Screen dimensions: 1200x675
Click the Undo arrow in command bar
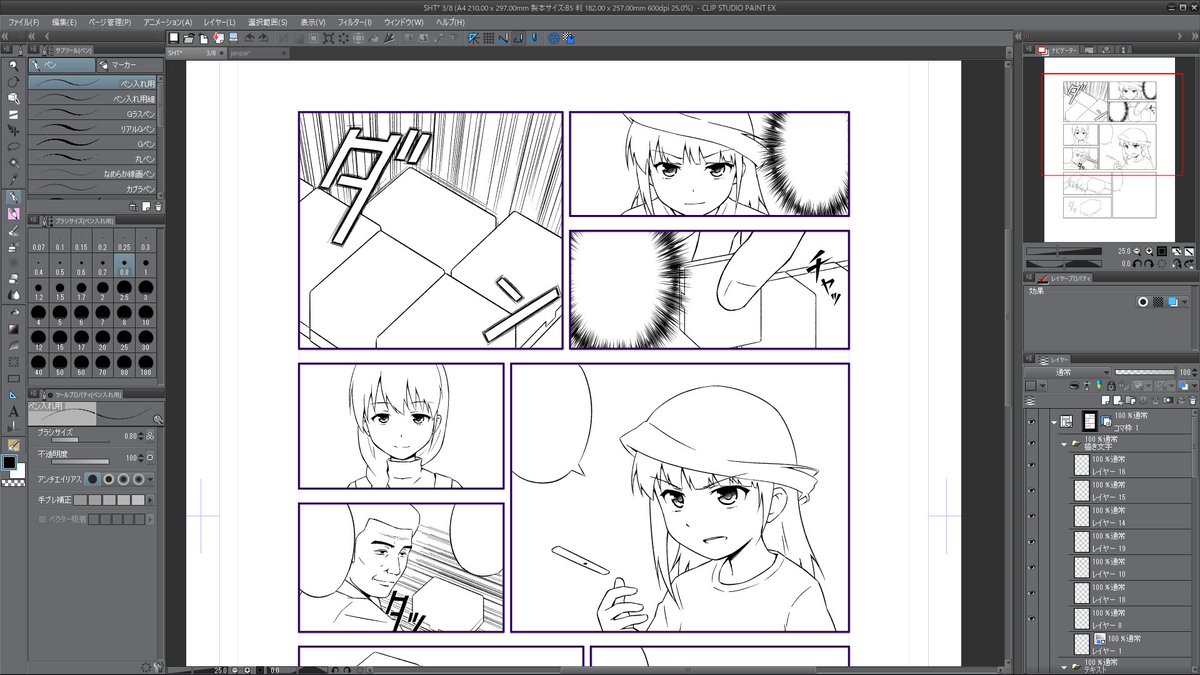(x=249, y=38)
